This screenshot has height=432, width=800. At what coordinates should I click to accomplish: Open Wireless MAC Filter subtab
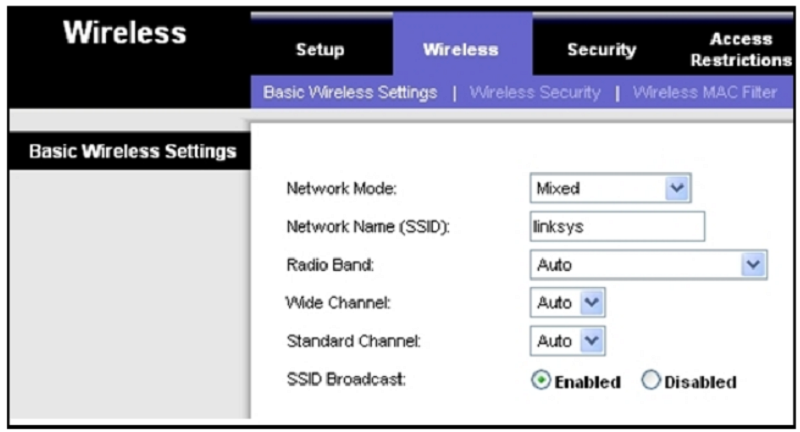click(x=705, y=92)
